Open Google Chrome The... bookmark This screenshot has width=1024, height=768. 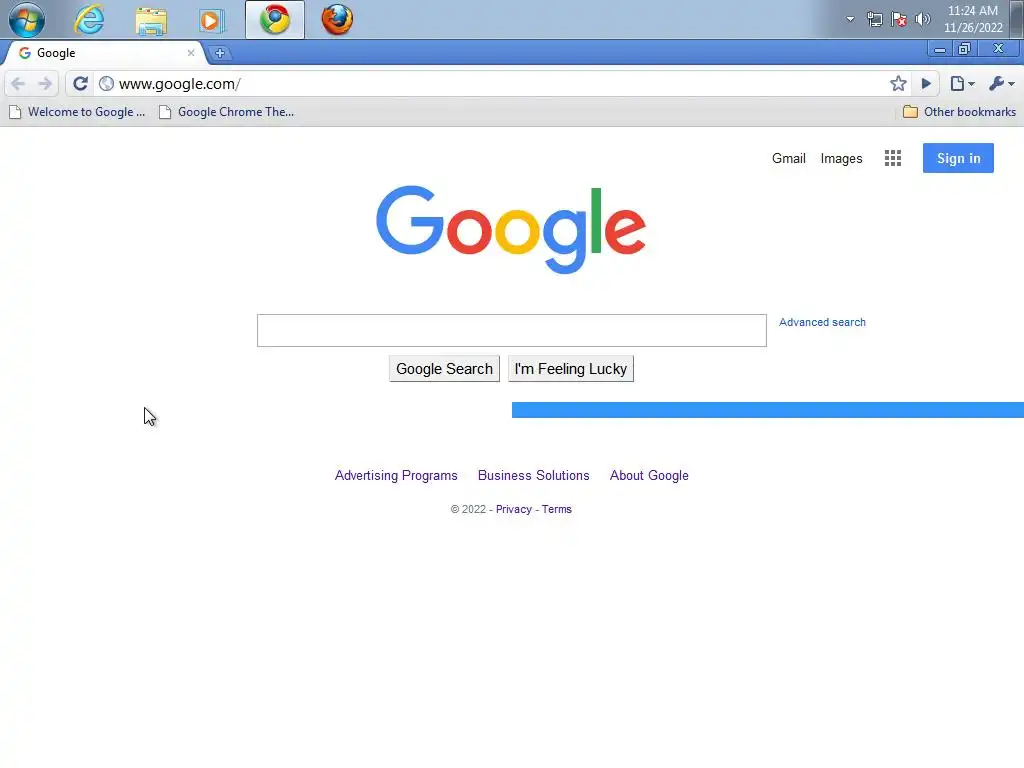coord(227,112)
